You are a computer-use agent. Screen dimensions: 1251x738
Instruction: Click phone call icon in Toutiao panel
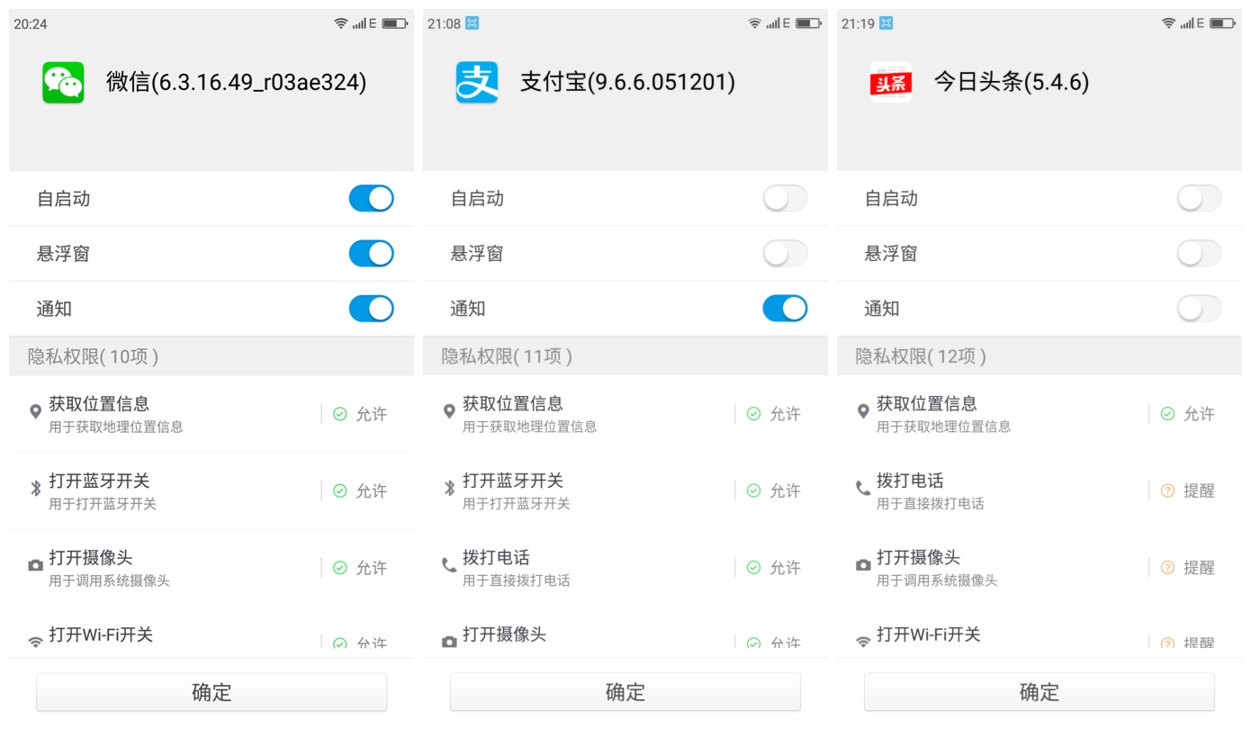863,489
